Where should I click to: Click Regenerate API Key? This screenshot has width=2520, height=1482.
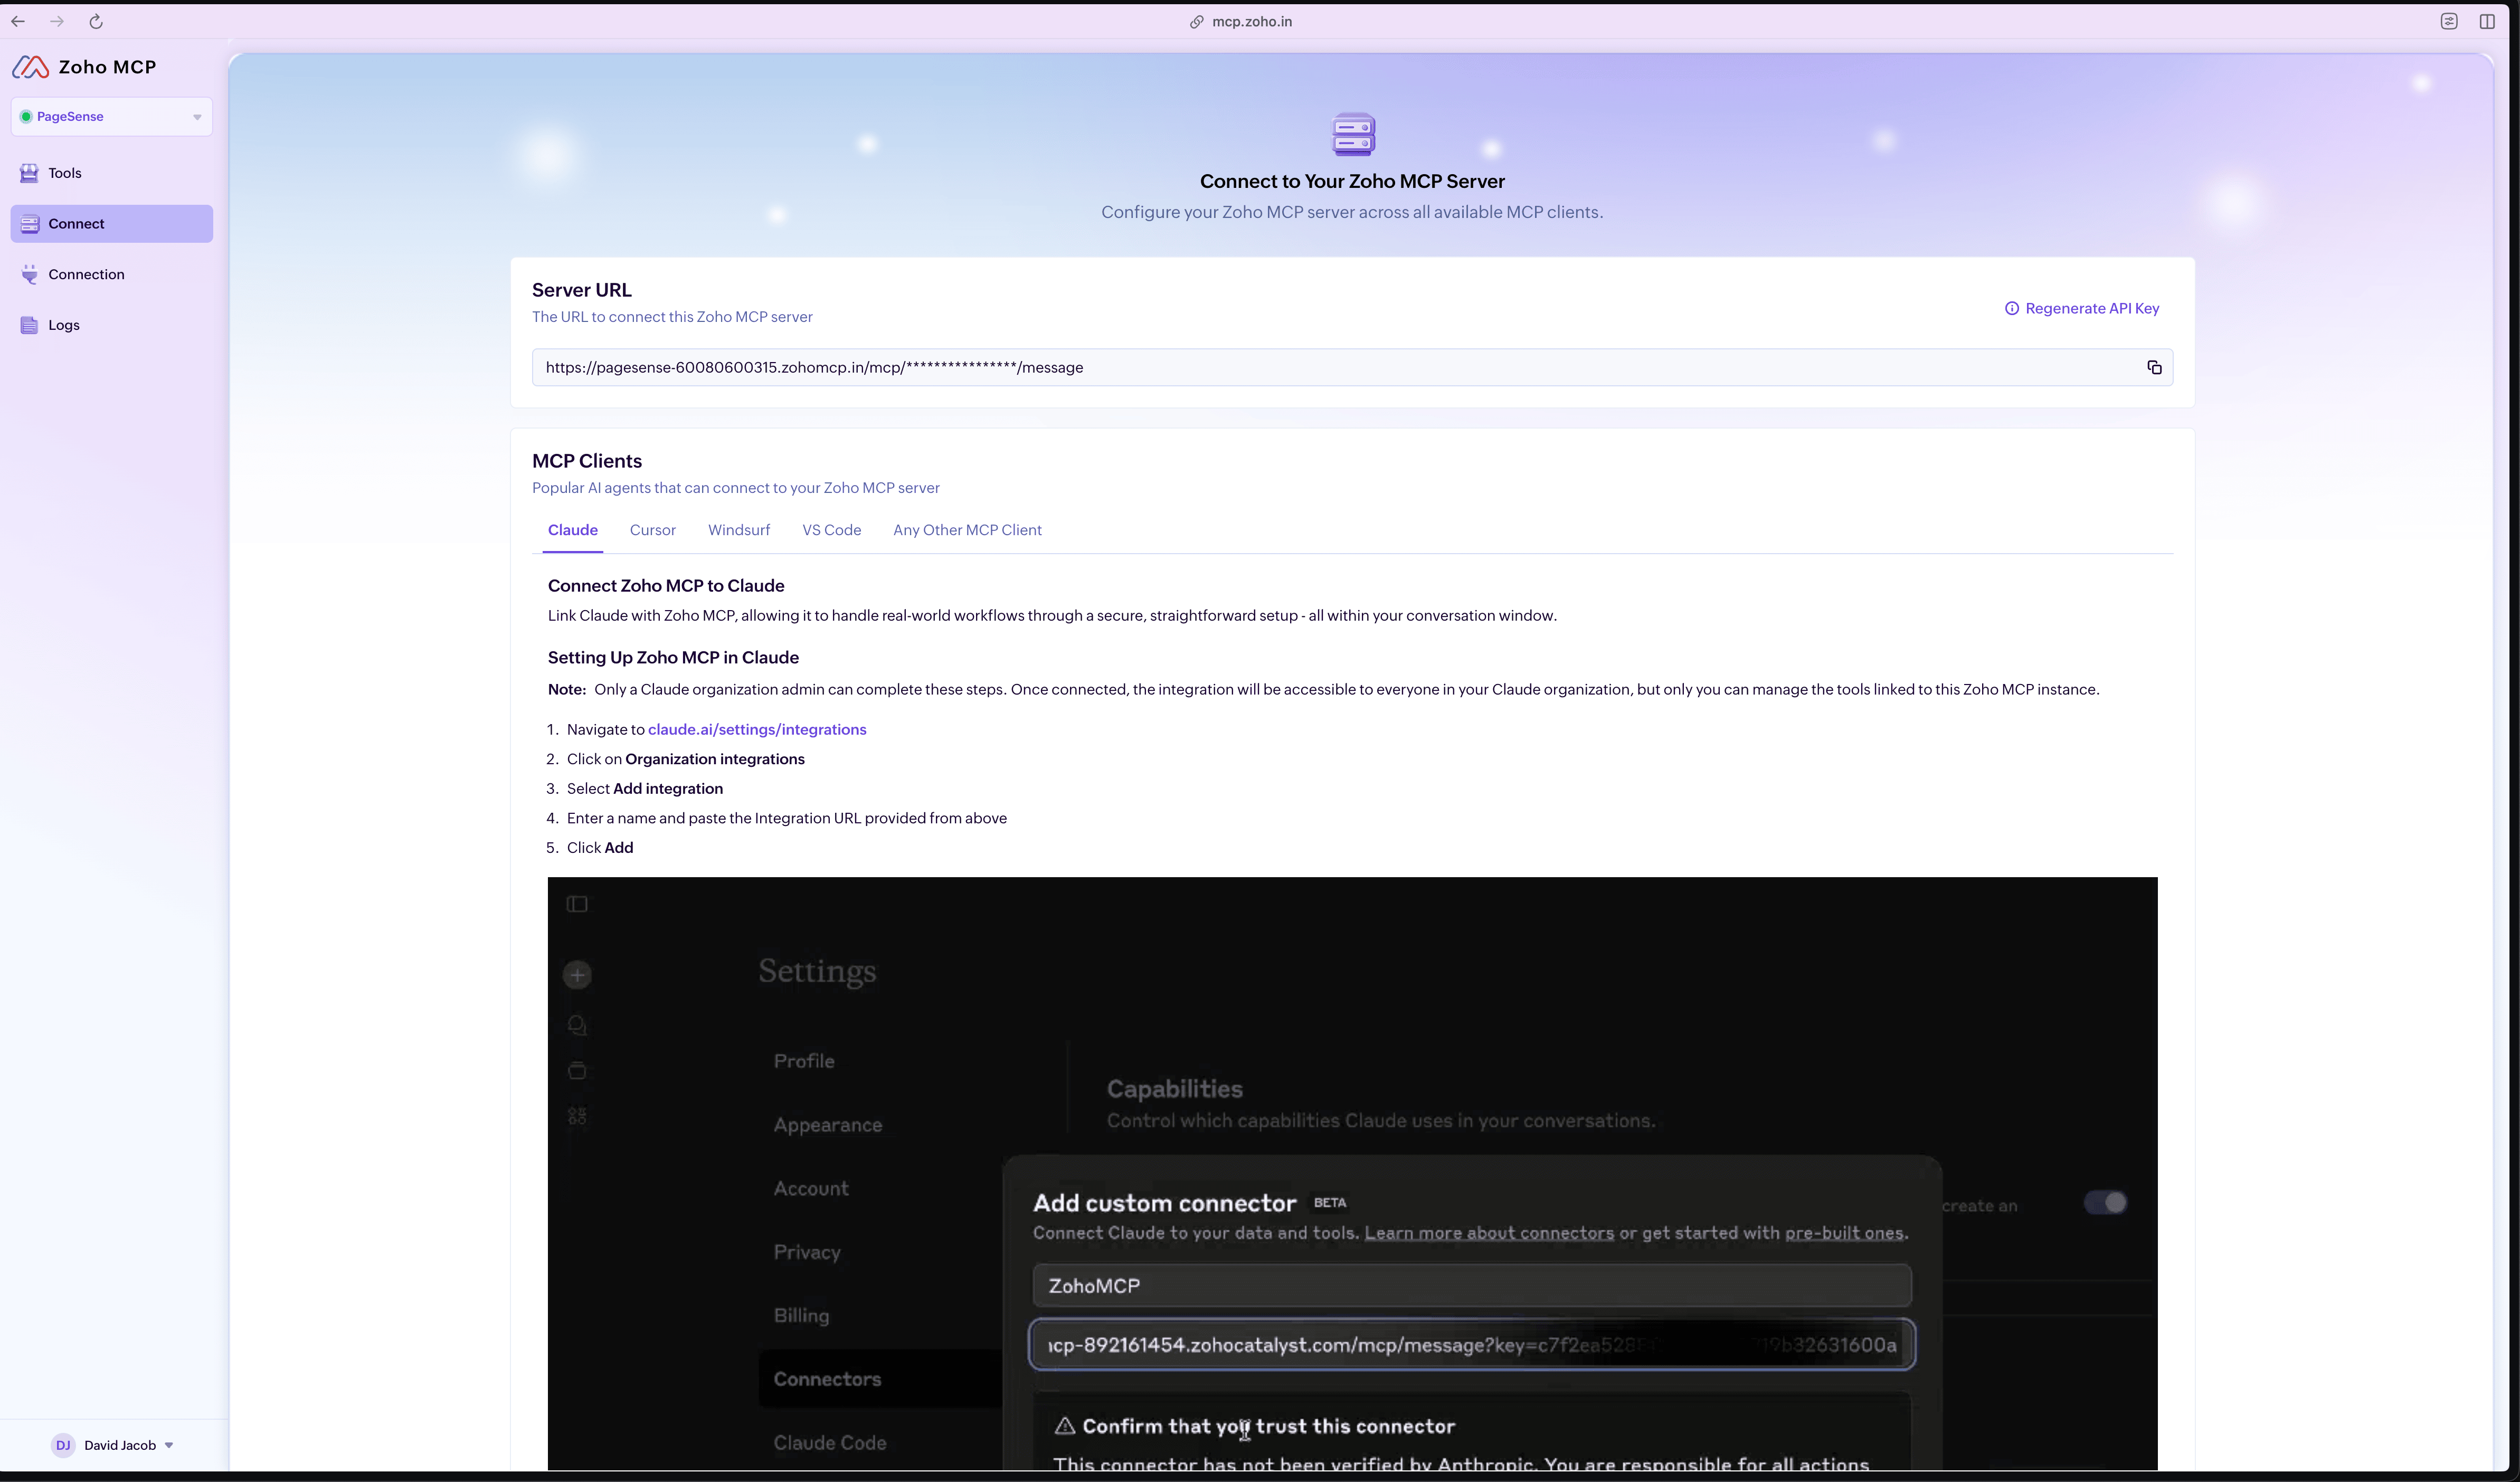[x=2092, y=308]
